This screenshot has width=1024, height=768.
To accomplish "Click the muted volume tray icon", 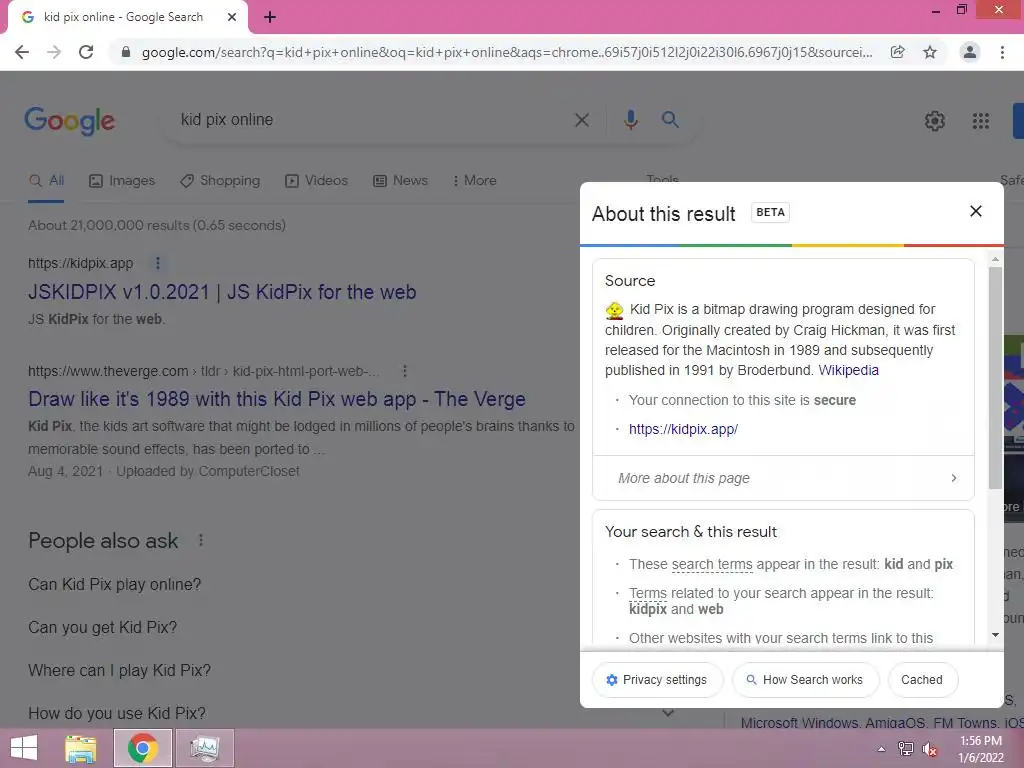I will tap(930, 749).
